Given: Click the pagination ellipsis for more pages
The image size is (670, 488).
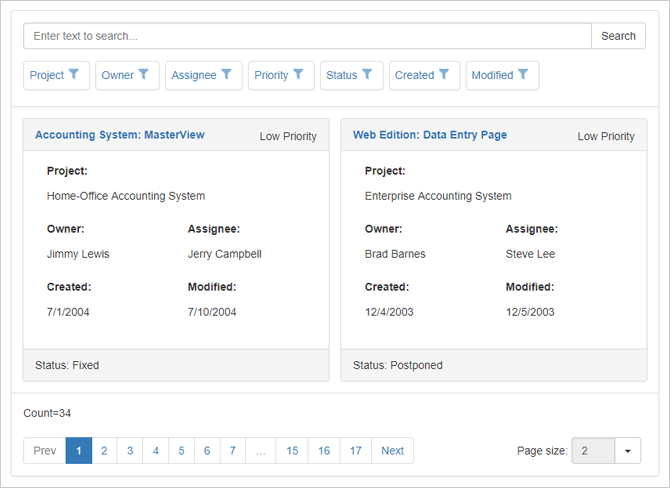Looking at the screenshot, I should click(261, 451).
